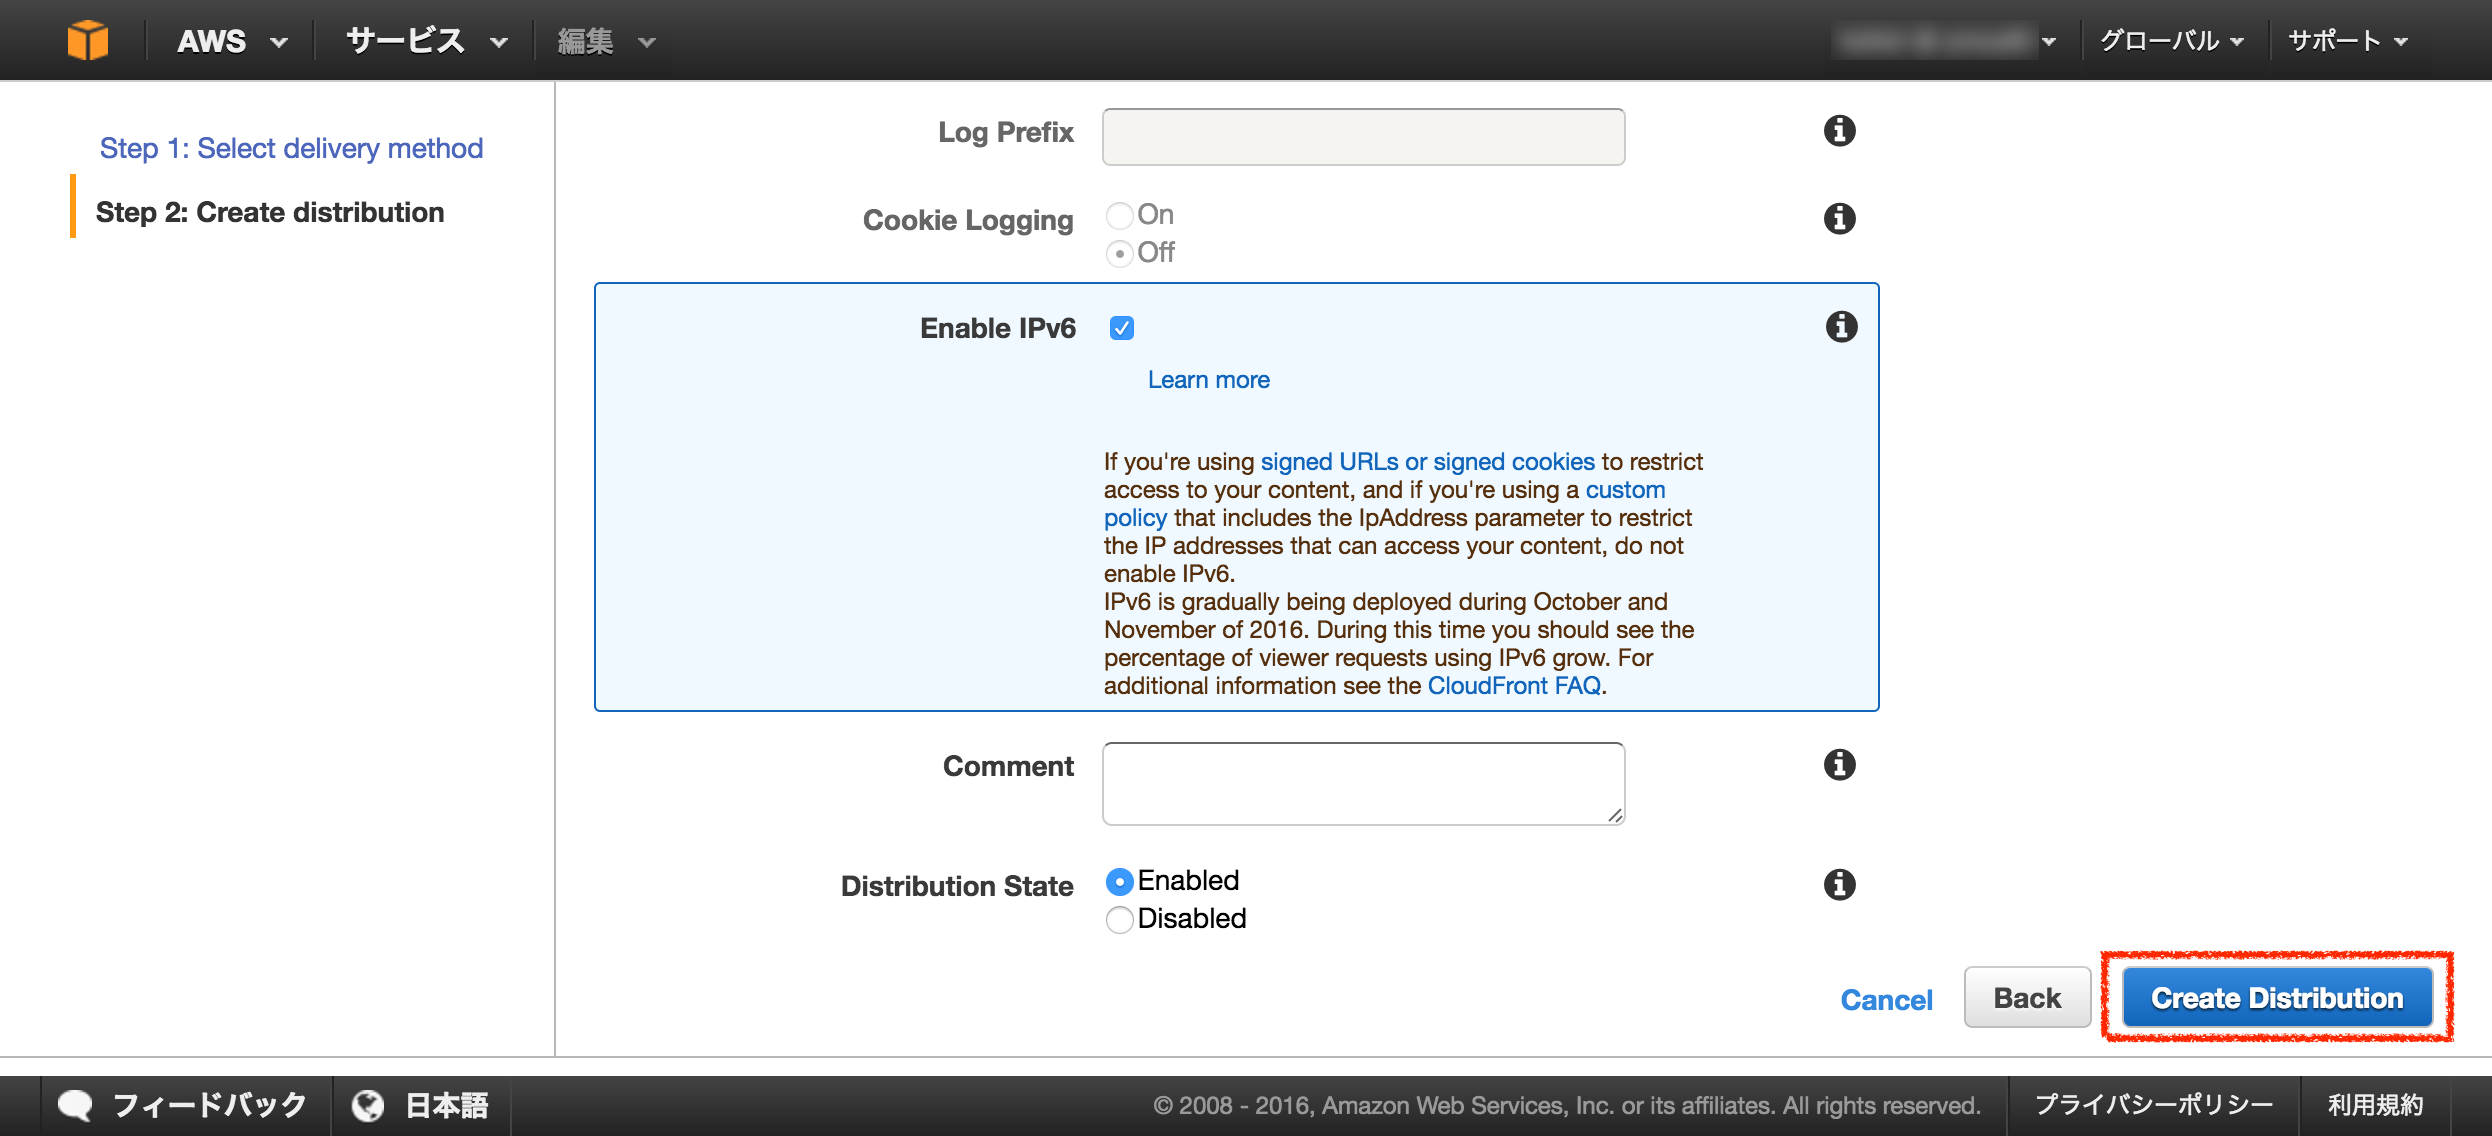Click the globe language icon
The height and width of the screenshot is (1136, 2492).
[x=368, y=1105]
